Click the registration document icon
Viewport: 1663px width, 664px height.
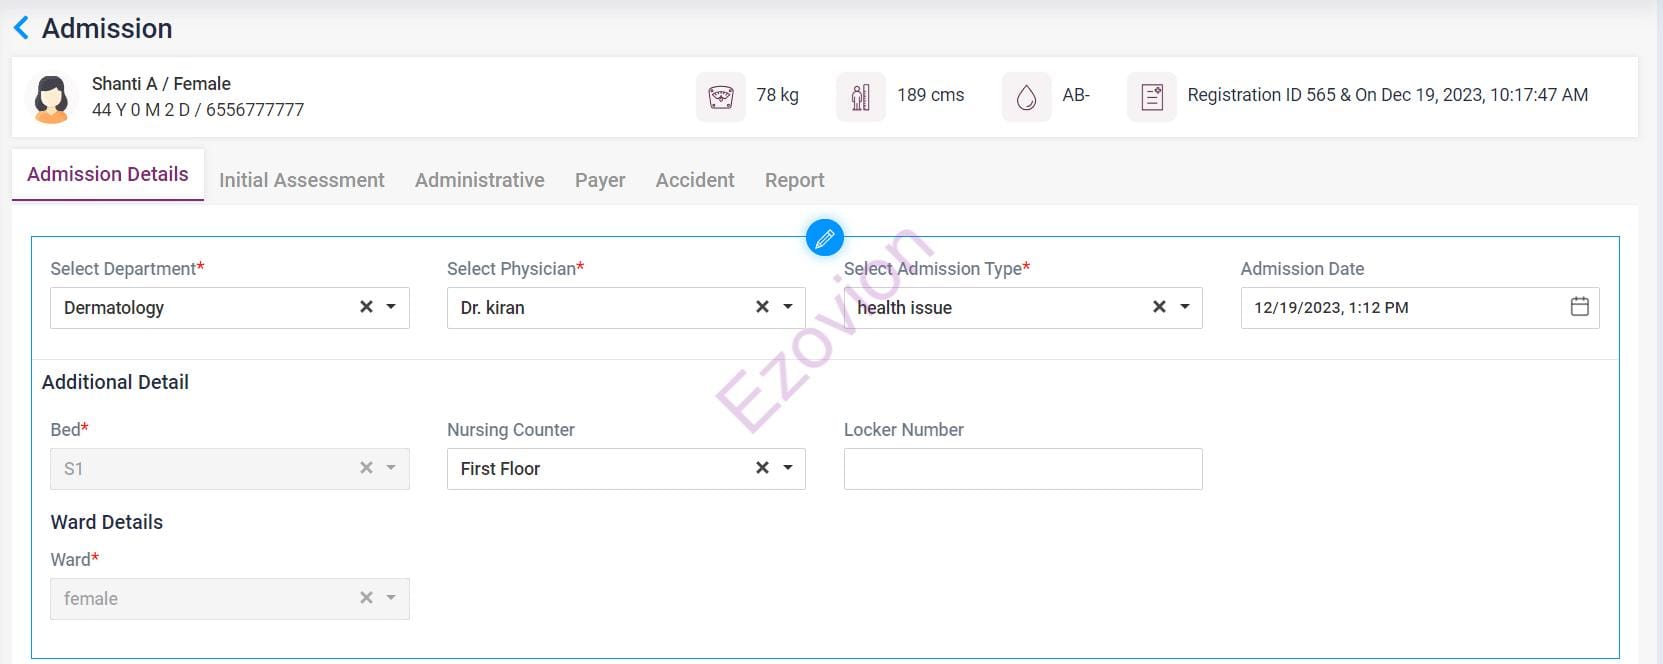tap(1151, 97)
